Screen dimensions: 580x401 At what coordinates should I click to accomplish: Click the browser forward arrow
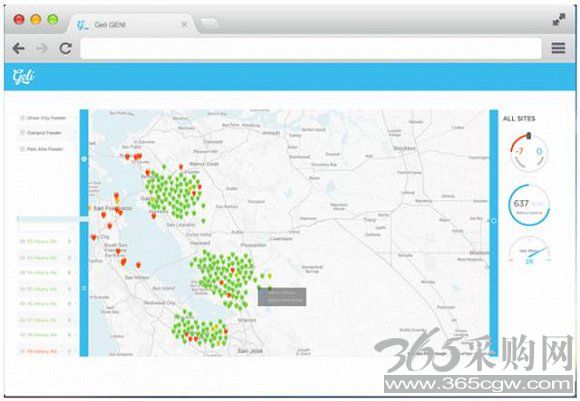(x=42, y=48)
